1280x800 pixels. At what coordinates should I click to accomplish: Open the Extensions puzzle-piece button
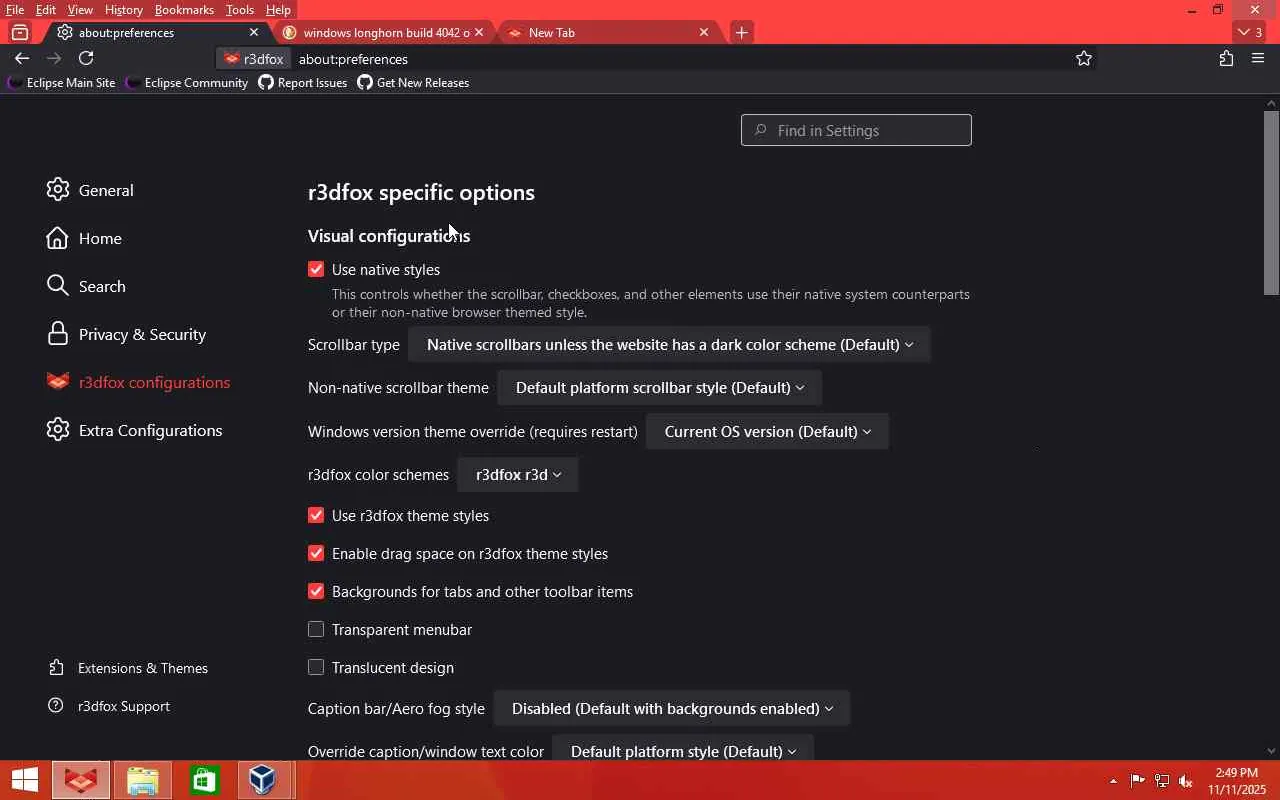tap(1226, 59)
